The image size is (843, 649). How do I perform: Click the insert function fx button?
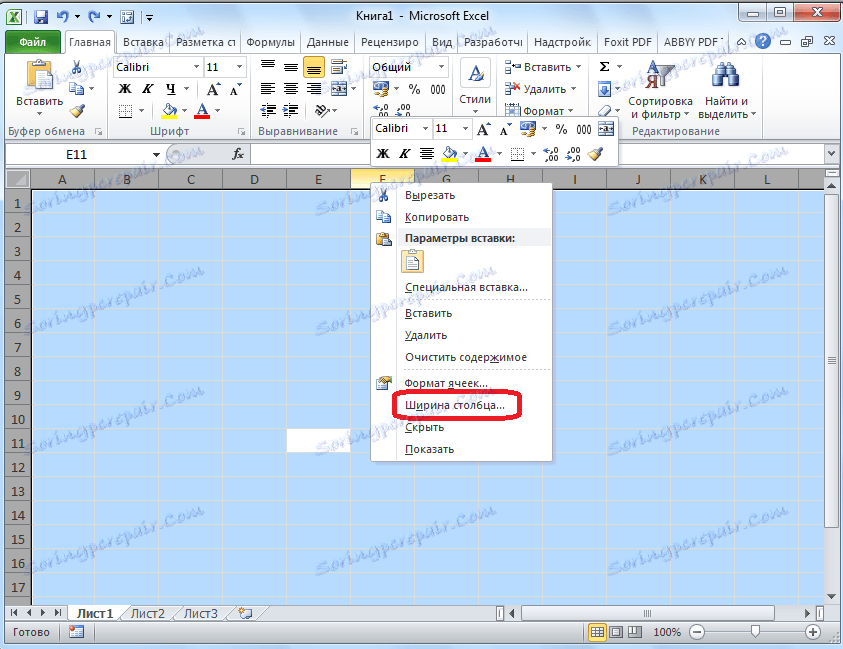pos(238,155)
